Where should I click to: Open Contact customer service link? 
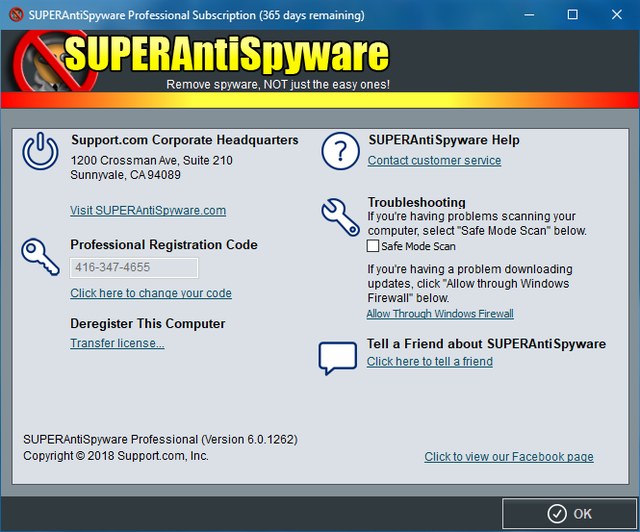pos(434,160)
